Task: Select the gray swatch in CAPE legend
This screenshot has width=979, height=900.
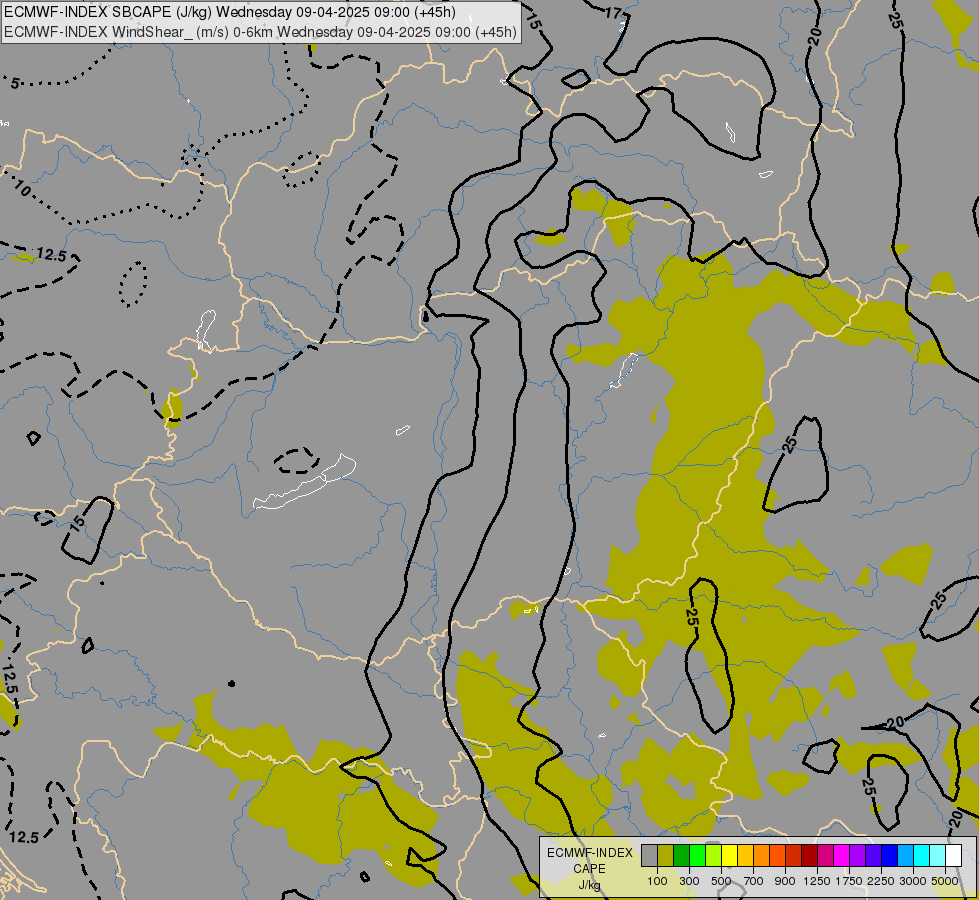Action: click(x=649, y=856)
